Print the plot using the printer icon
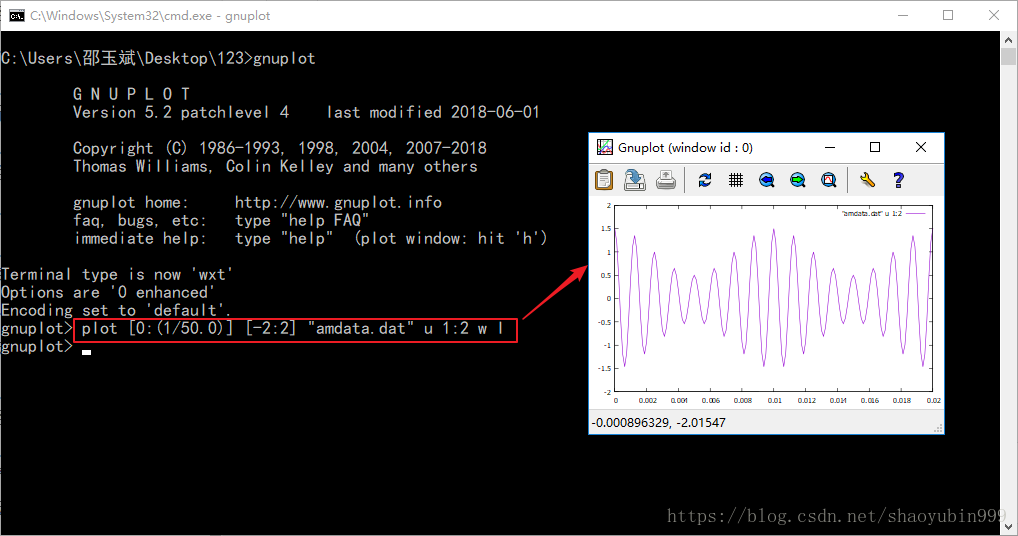Viewport: 1018px width, 536px height. point(666,180)
